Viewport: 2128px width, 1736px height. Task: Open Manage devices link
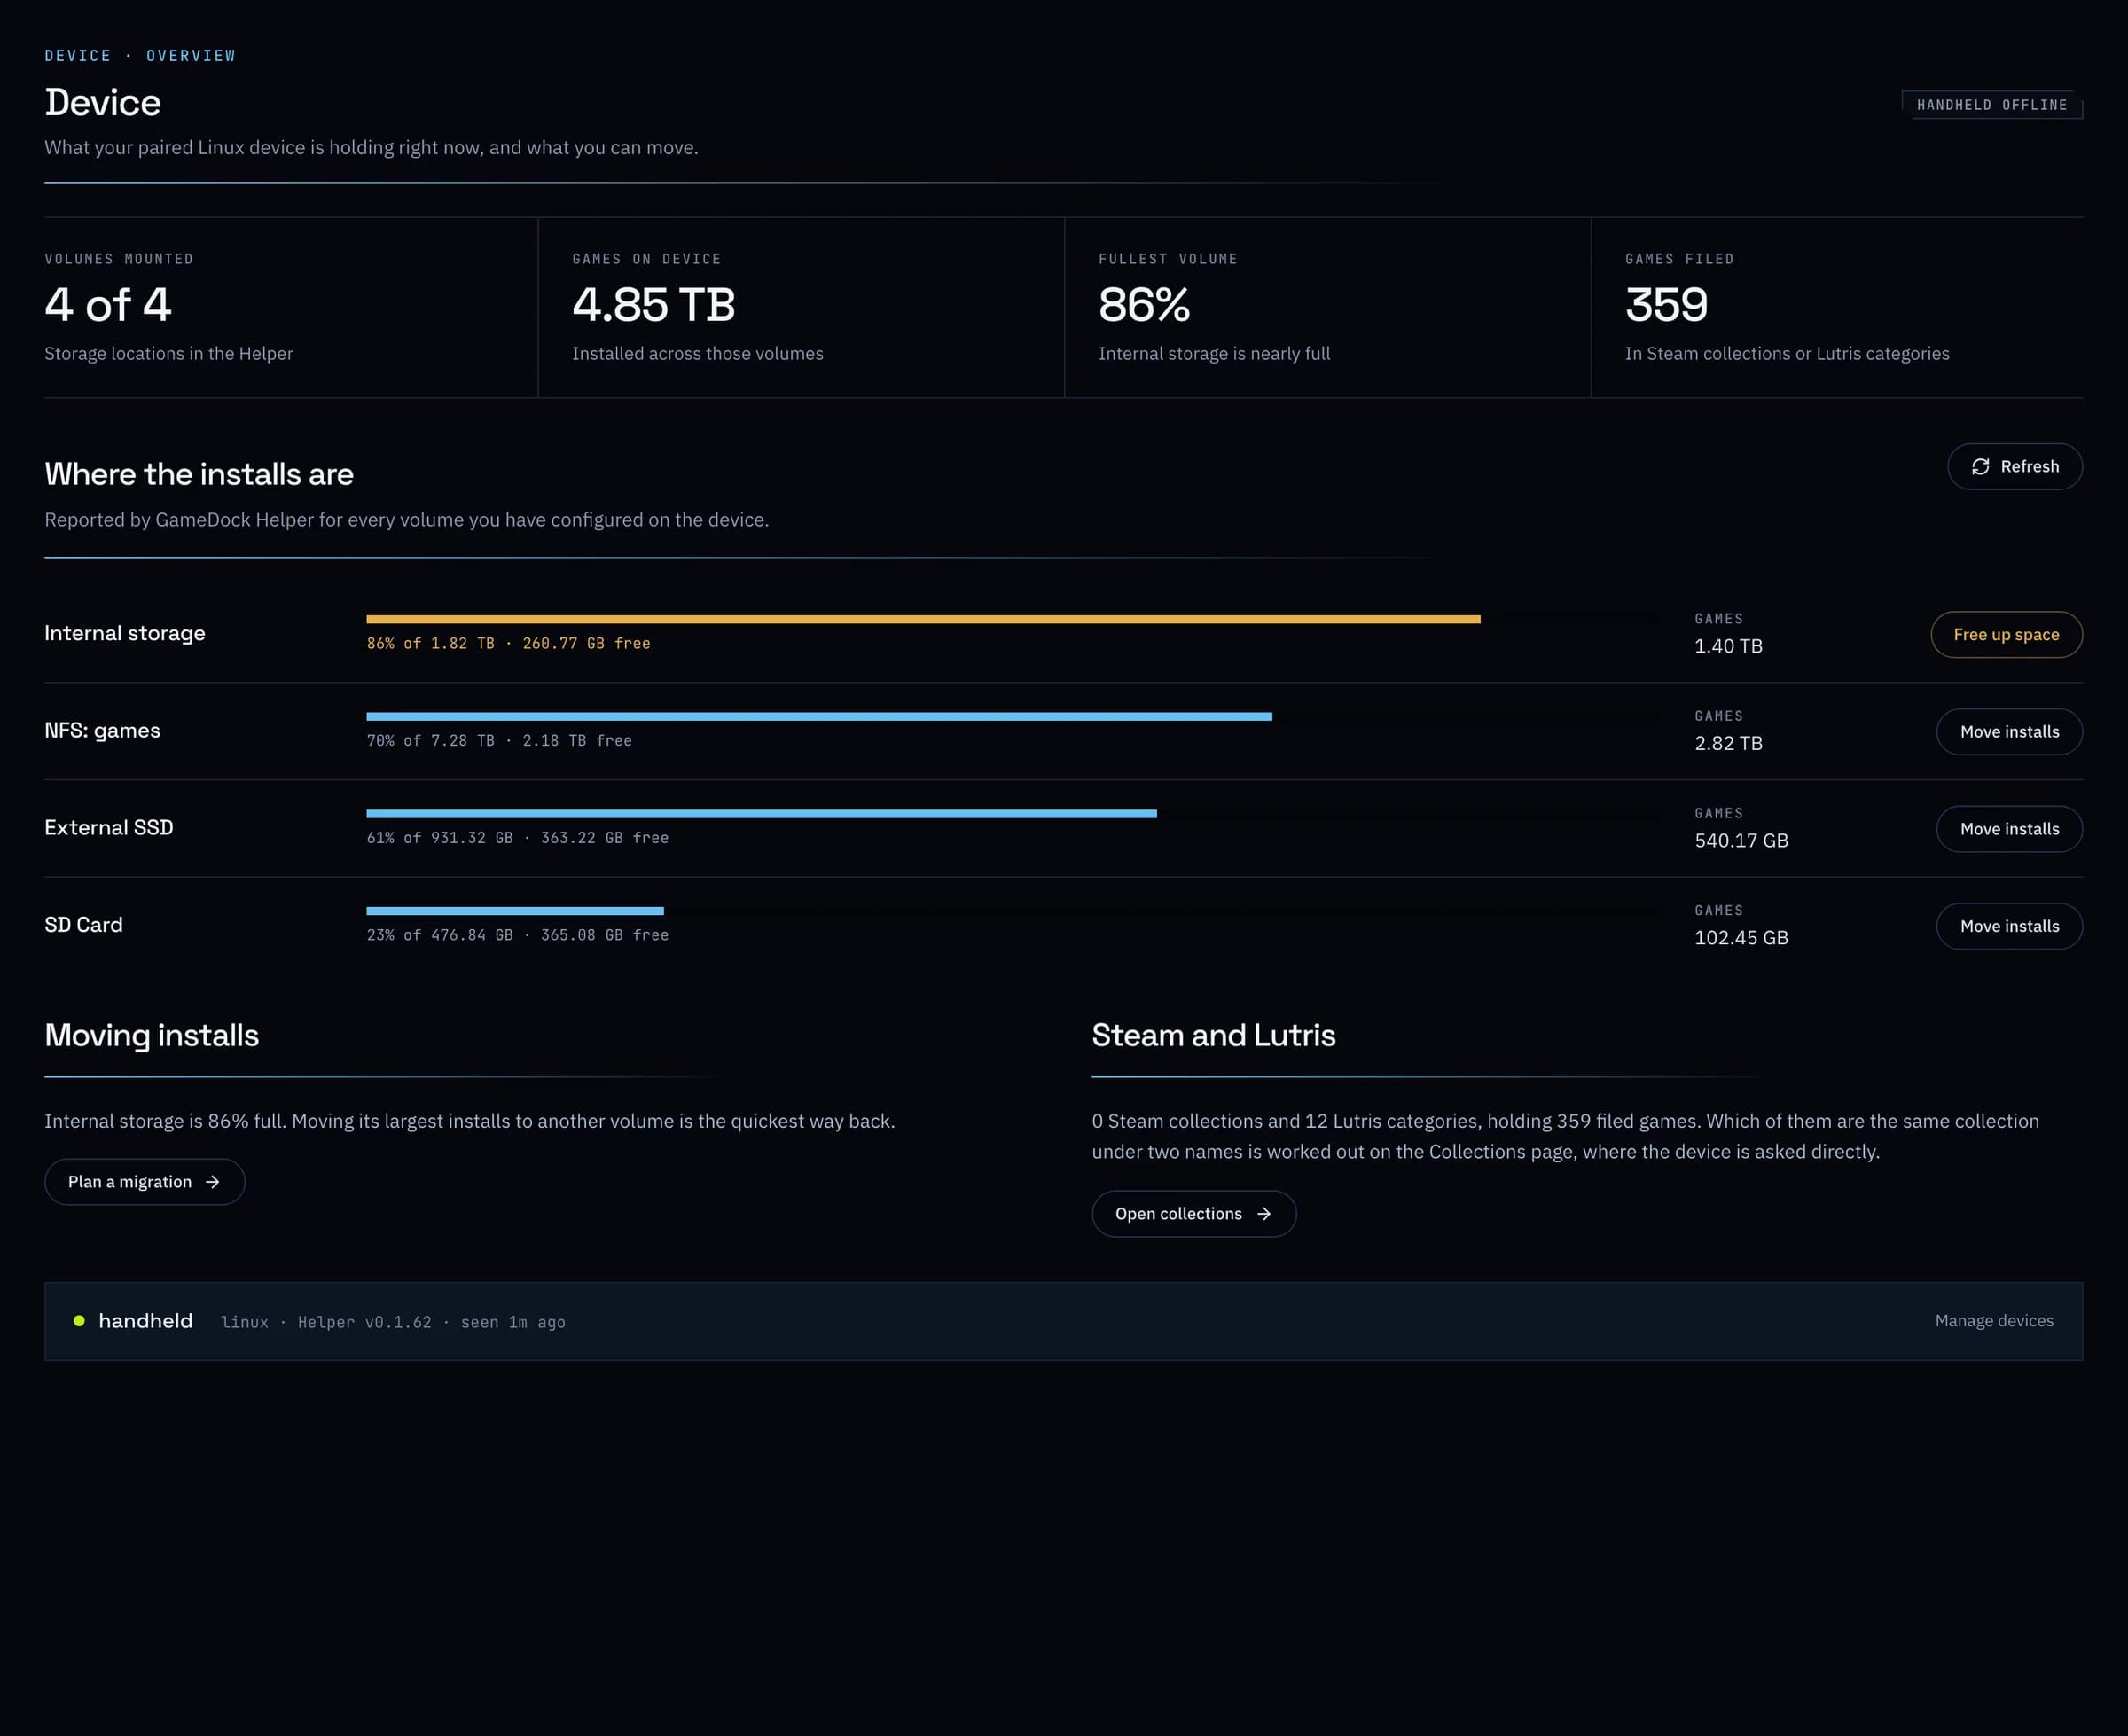pos(1994,1321)
